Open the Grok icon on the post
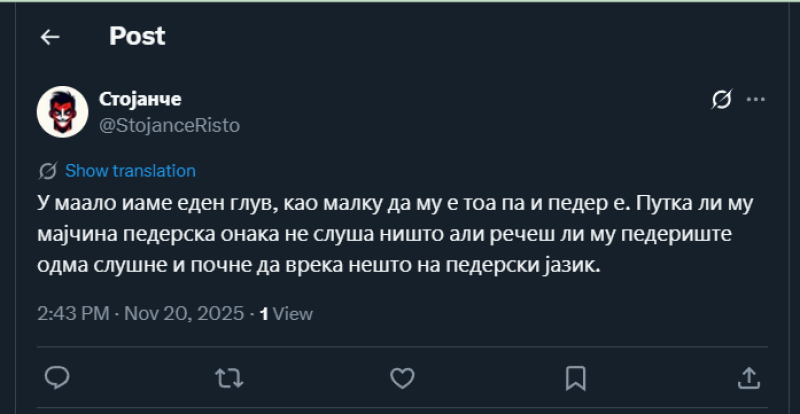 click(x=721, y=99)
